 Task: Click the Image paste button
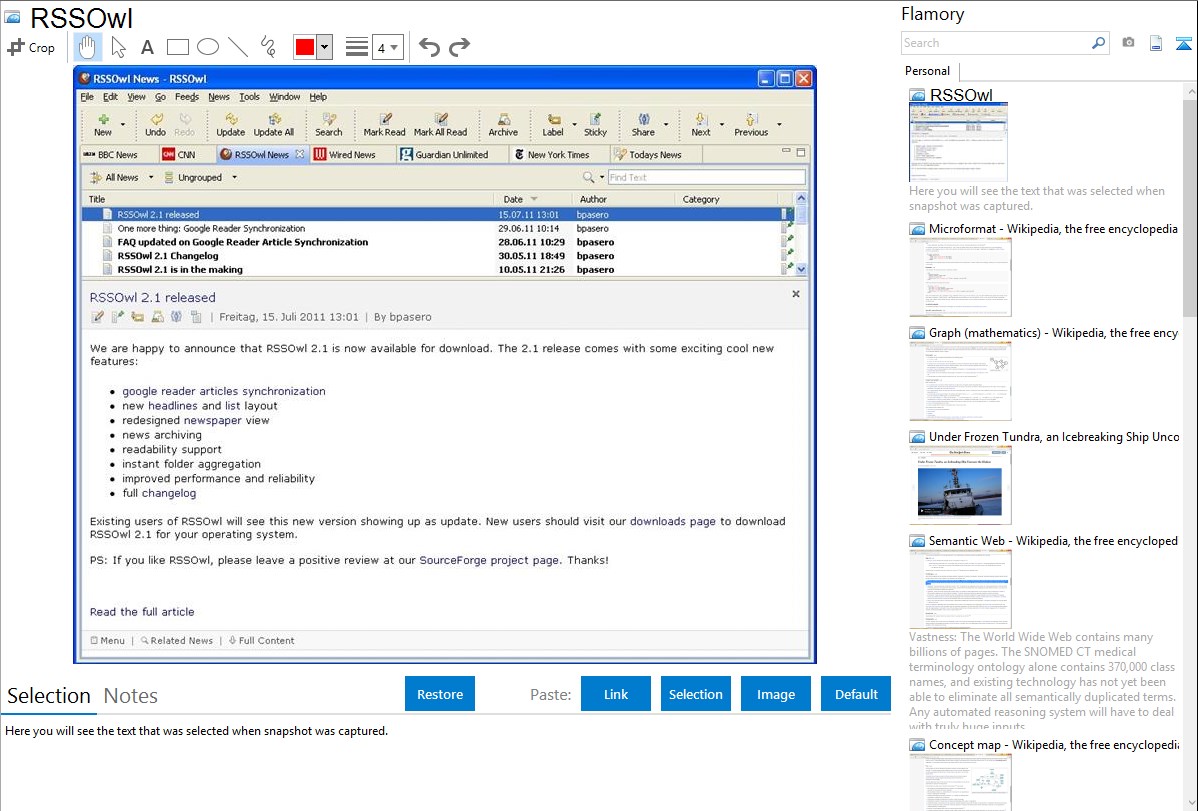pos(775,694)
